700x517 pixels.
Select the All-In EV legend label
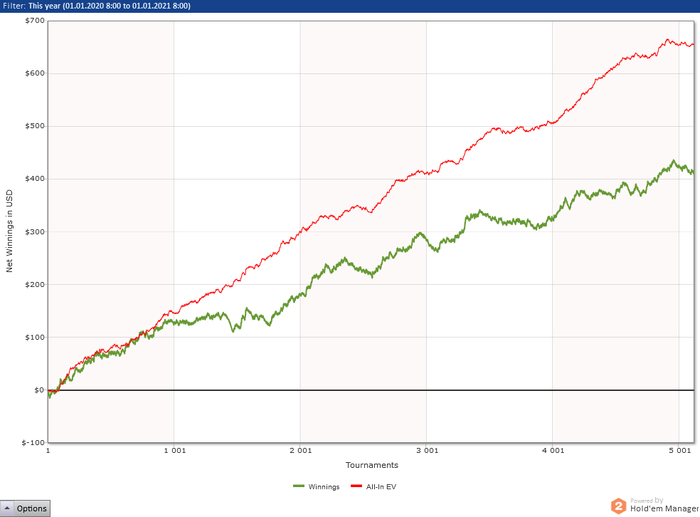pos(381,487)
